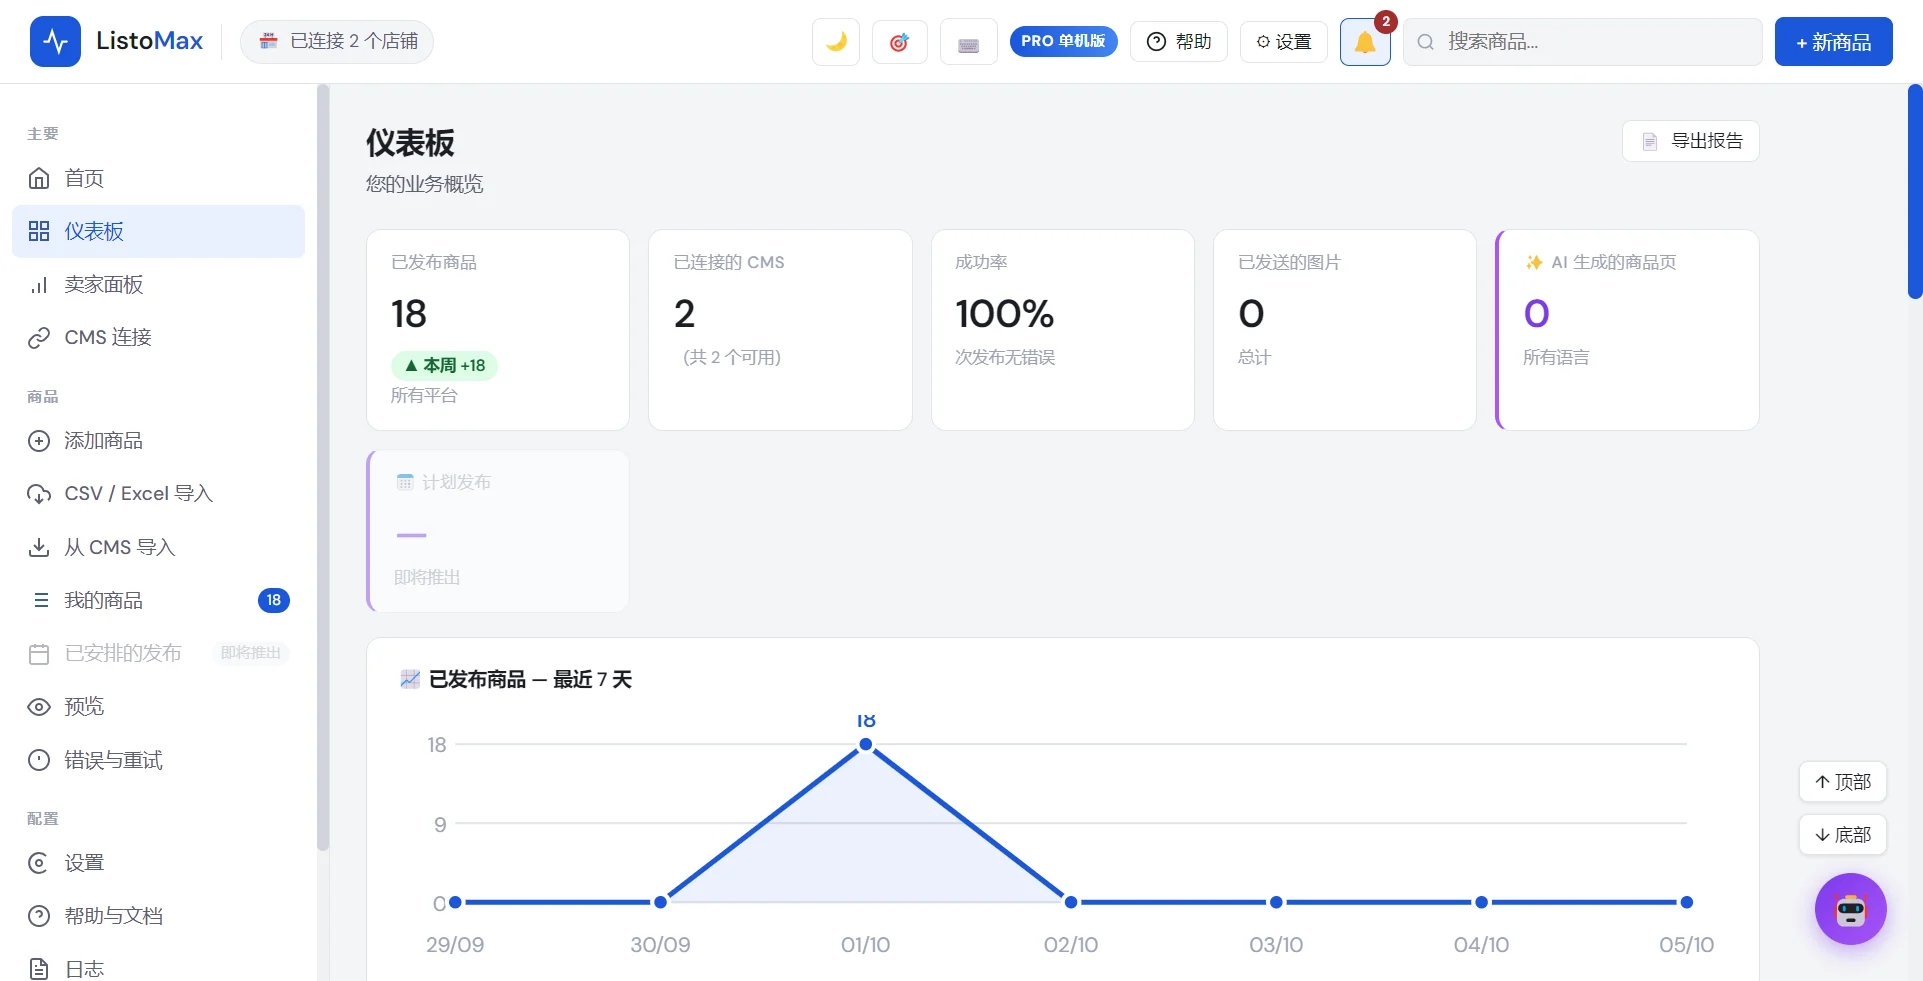Click the ▲ 本周 +18 badge
The height and width of the screenshot is (981, 1923).
coord(444,366)
